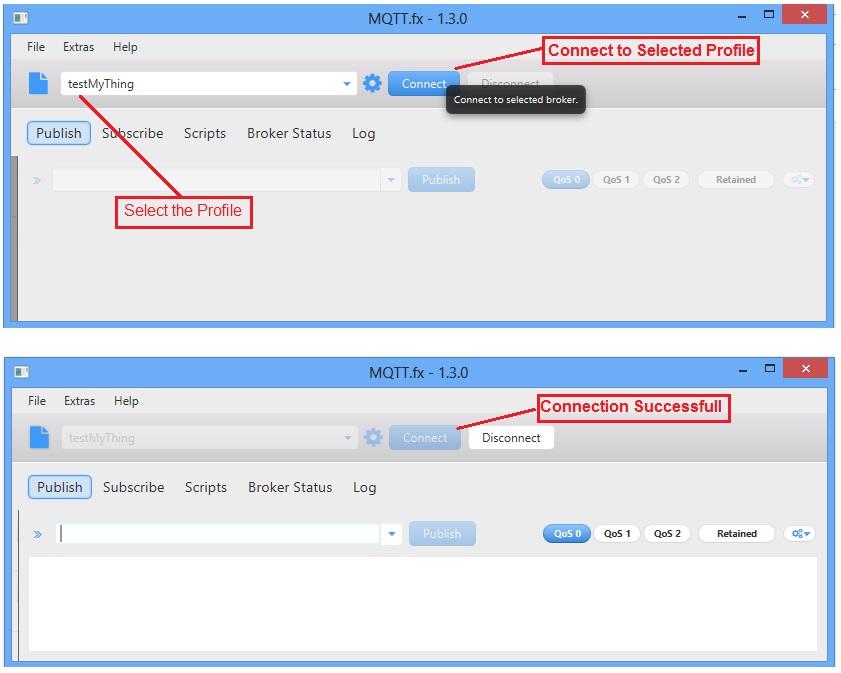Click the new file icon in bottom window
Screen dimensions: 841x673
point(39,437)
